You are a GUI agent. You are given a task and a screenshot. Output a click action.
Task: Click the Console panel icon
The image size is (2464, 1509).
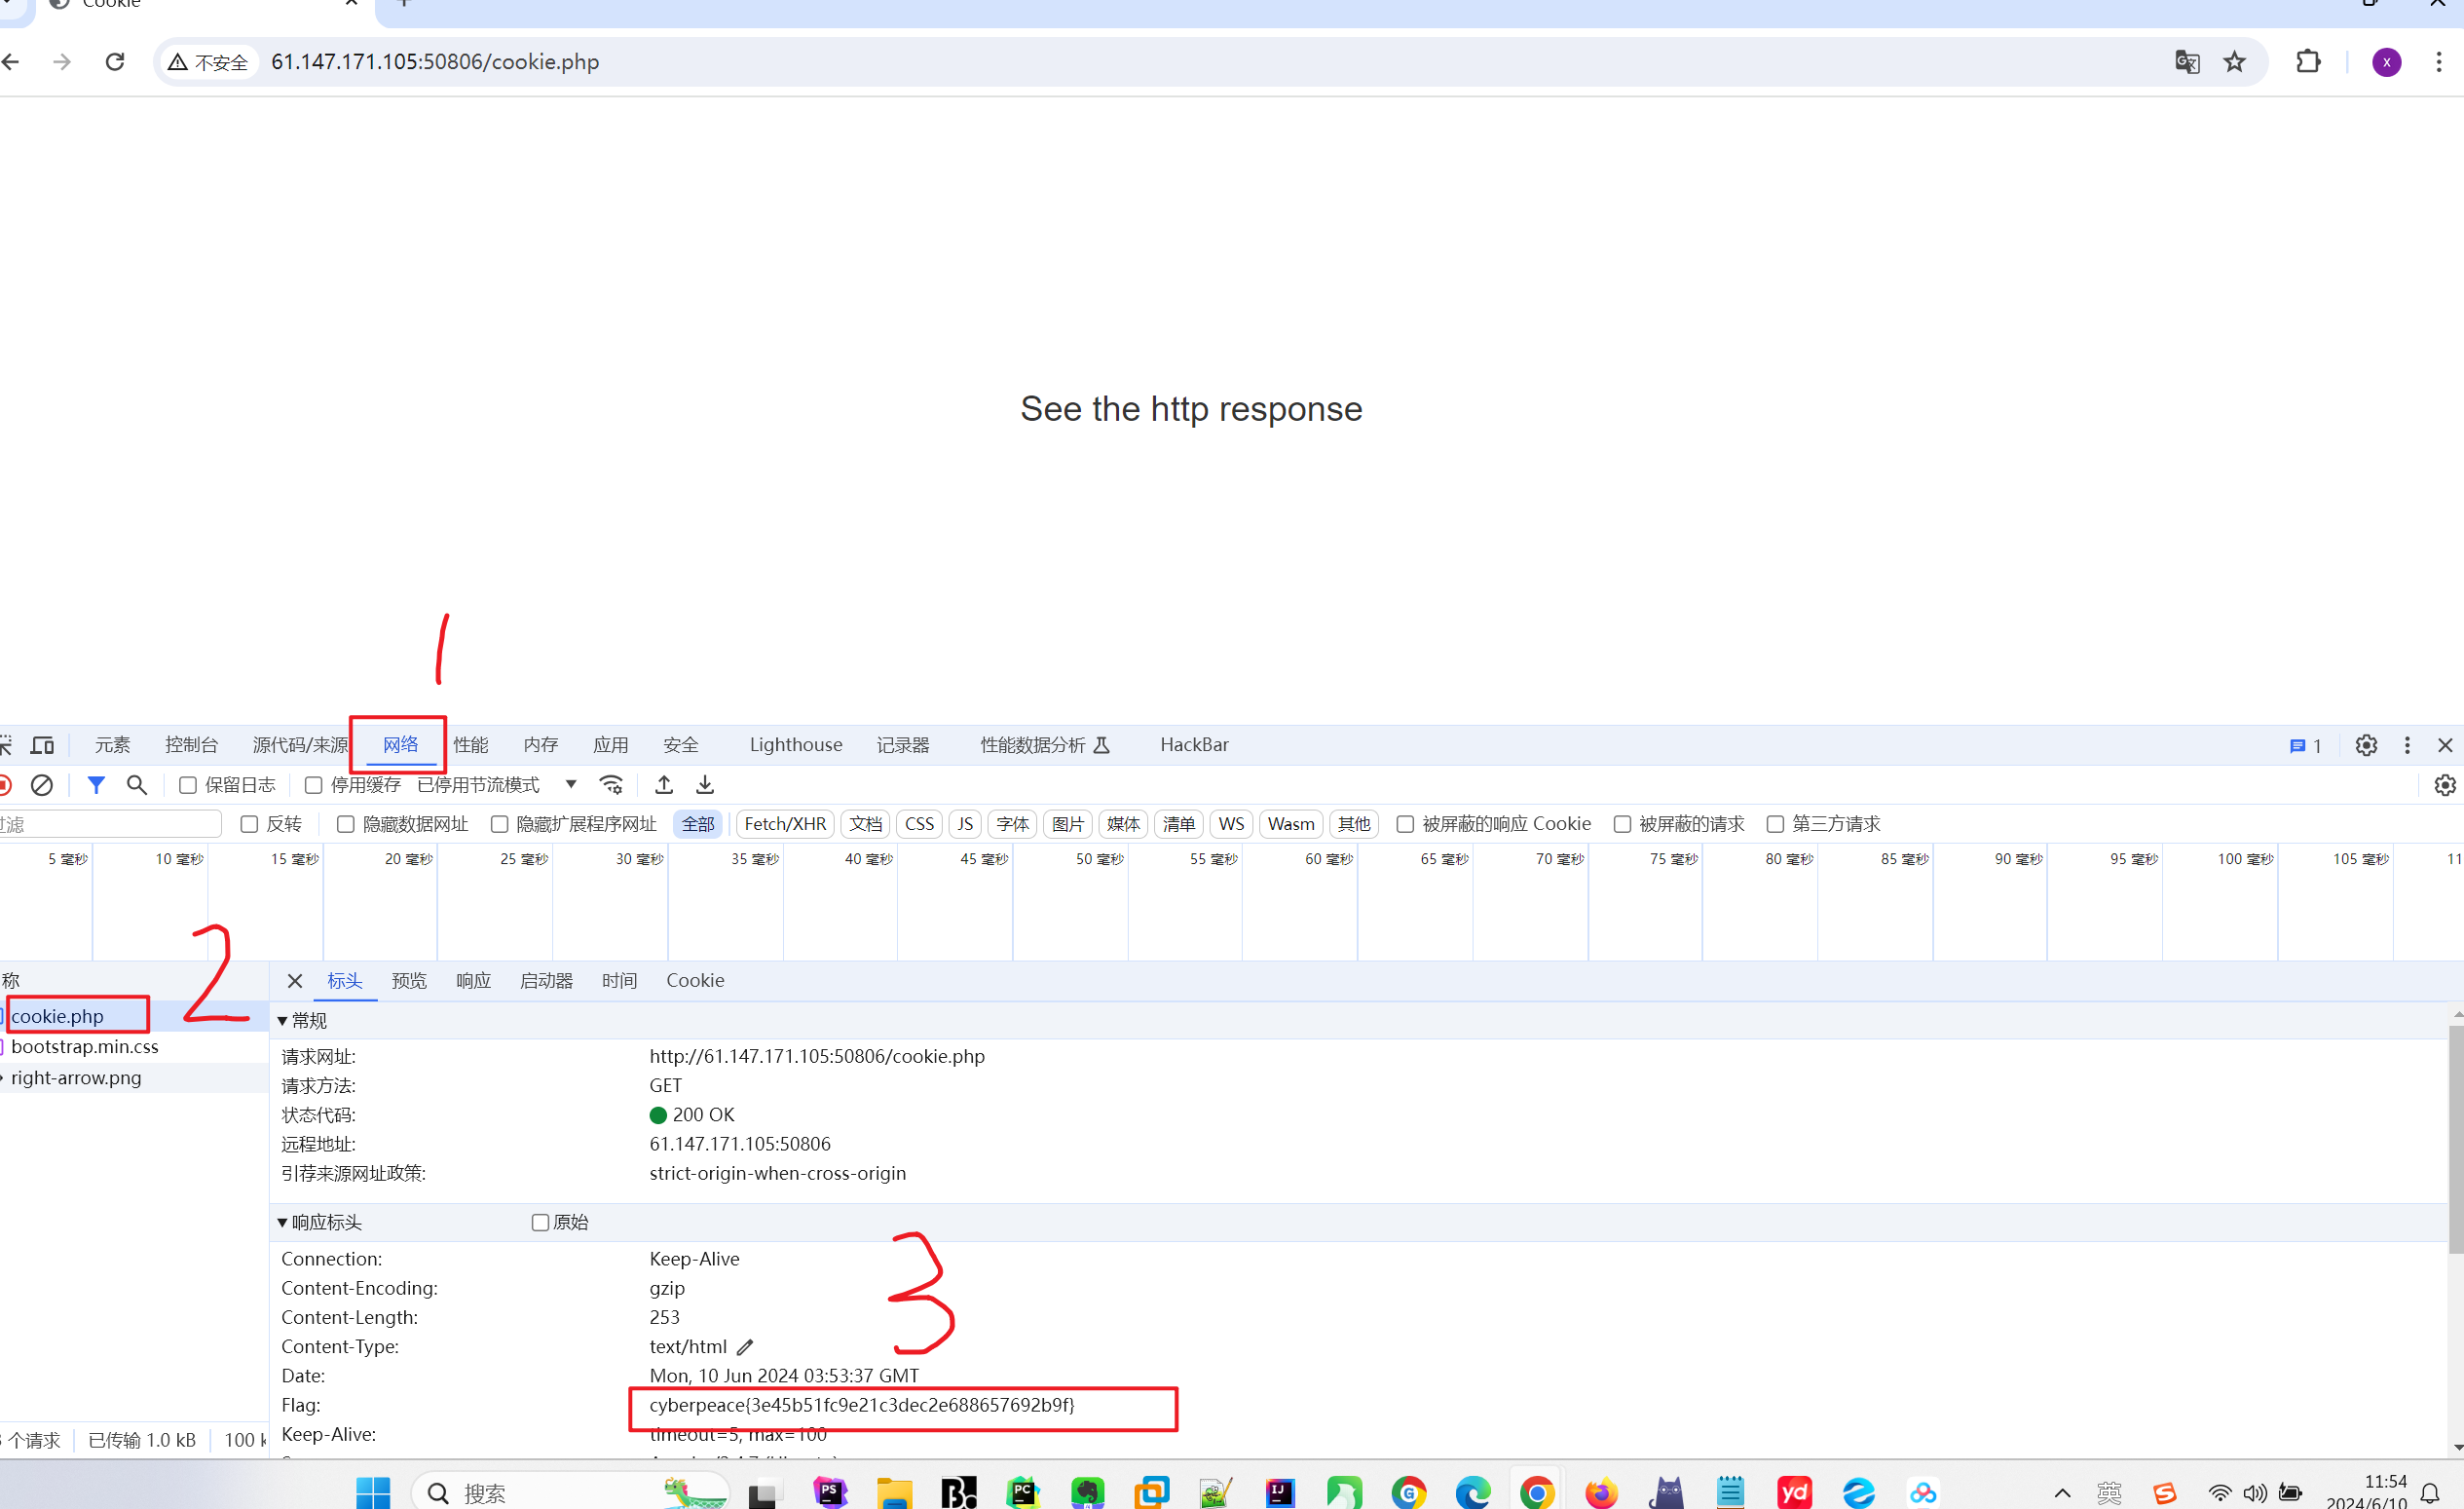[188, 743]
